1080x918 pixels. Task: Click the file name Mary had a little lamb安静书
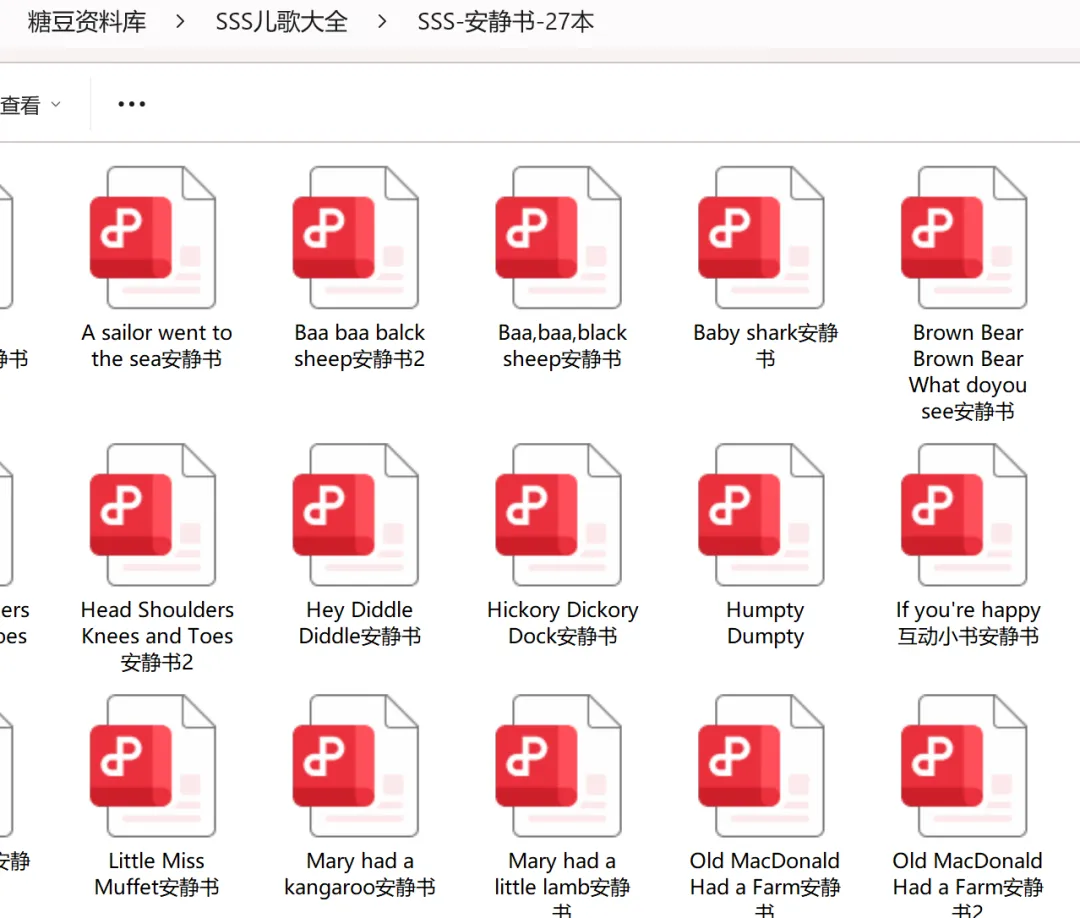click(562, 884)
